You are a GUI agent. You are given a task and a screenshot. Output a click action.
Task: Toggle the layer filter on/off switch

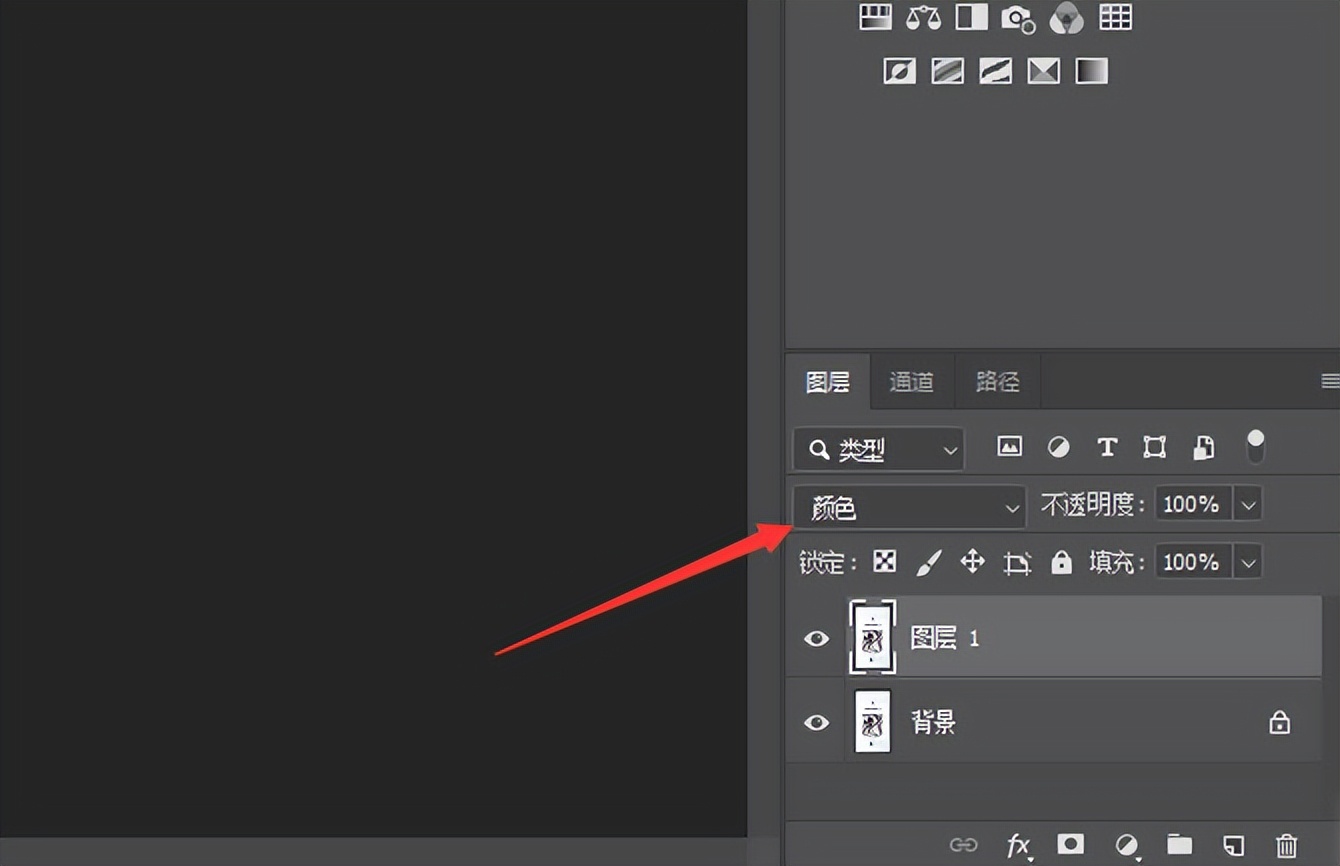[x=1255, y=446]
